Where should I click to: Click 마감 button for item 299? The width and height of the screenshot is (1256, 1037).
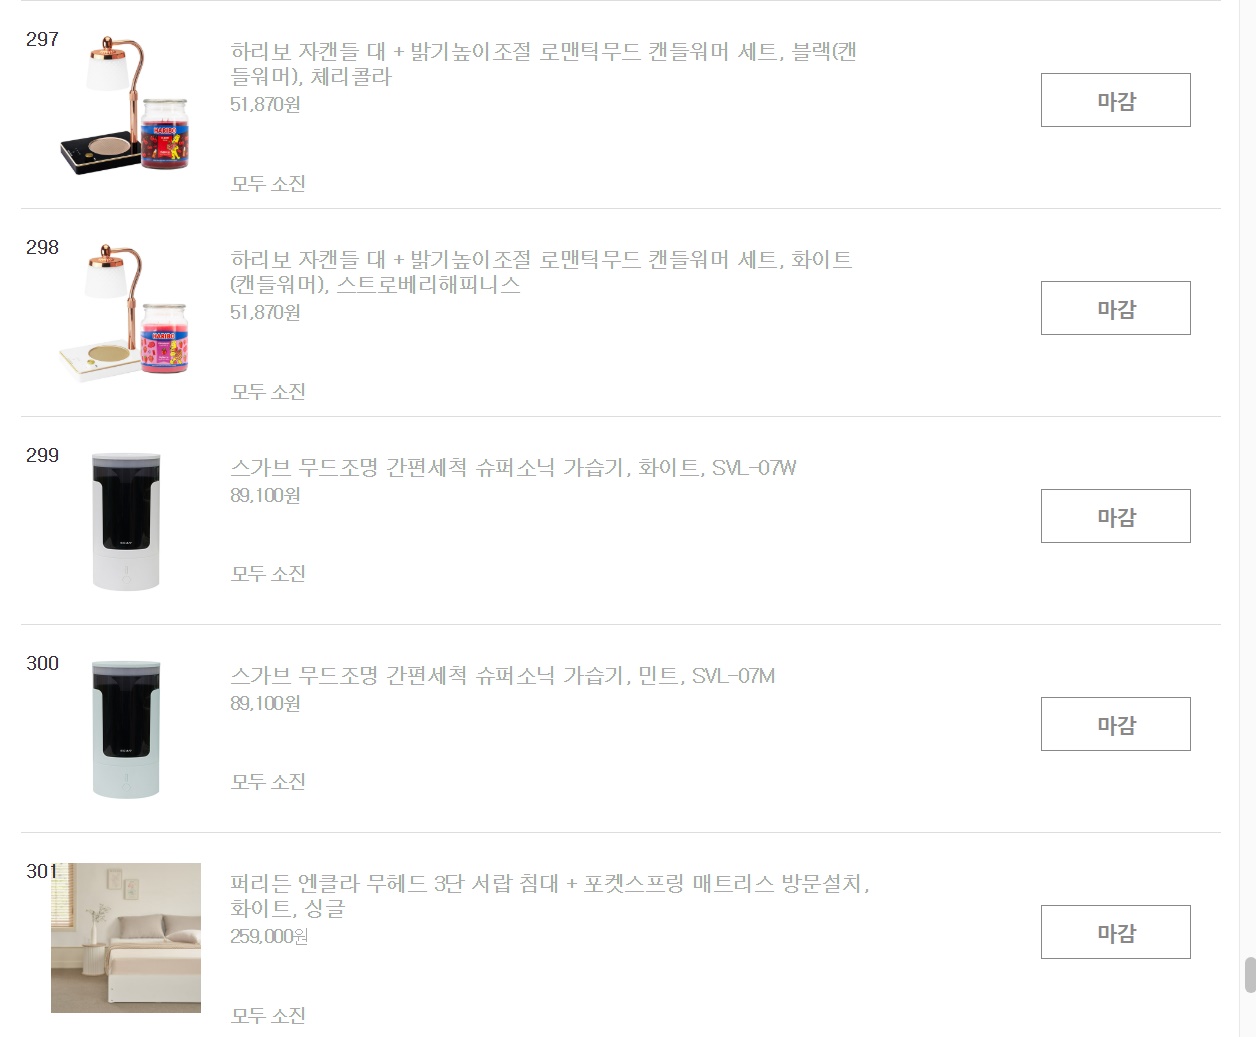click(x=1116, y=516)
